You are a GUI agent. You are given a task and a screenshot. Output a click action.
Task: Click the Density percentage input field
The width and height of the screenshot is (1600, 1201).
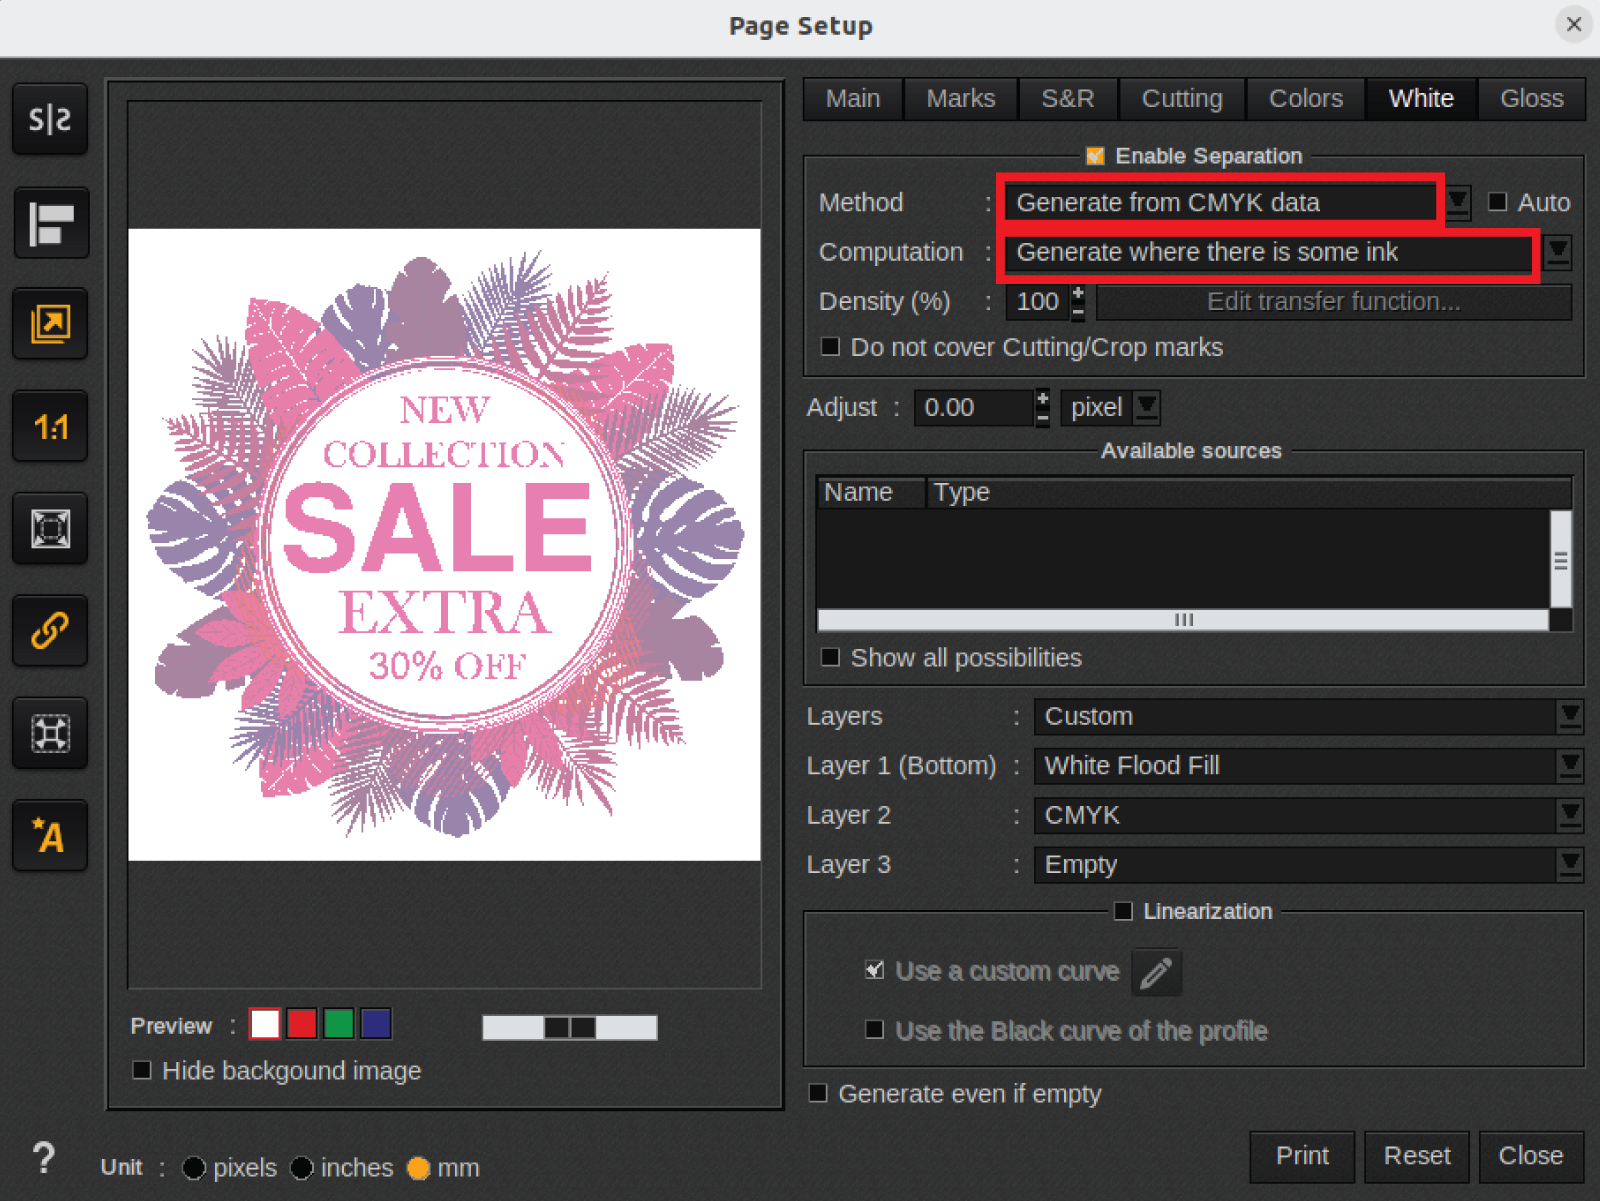pyautogui.click(x=1037, y=302)
